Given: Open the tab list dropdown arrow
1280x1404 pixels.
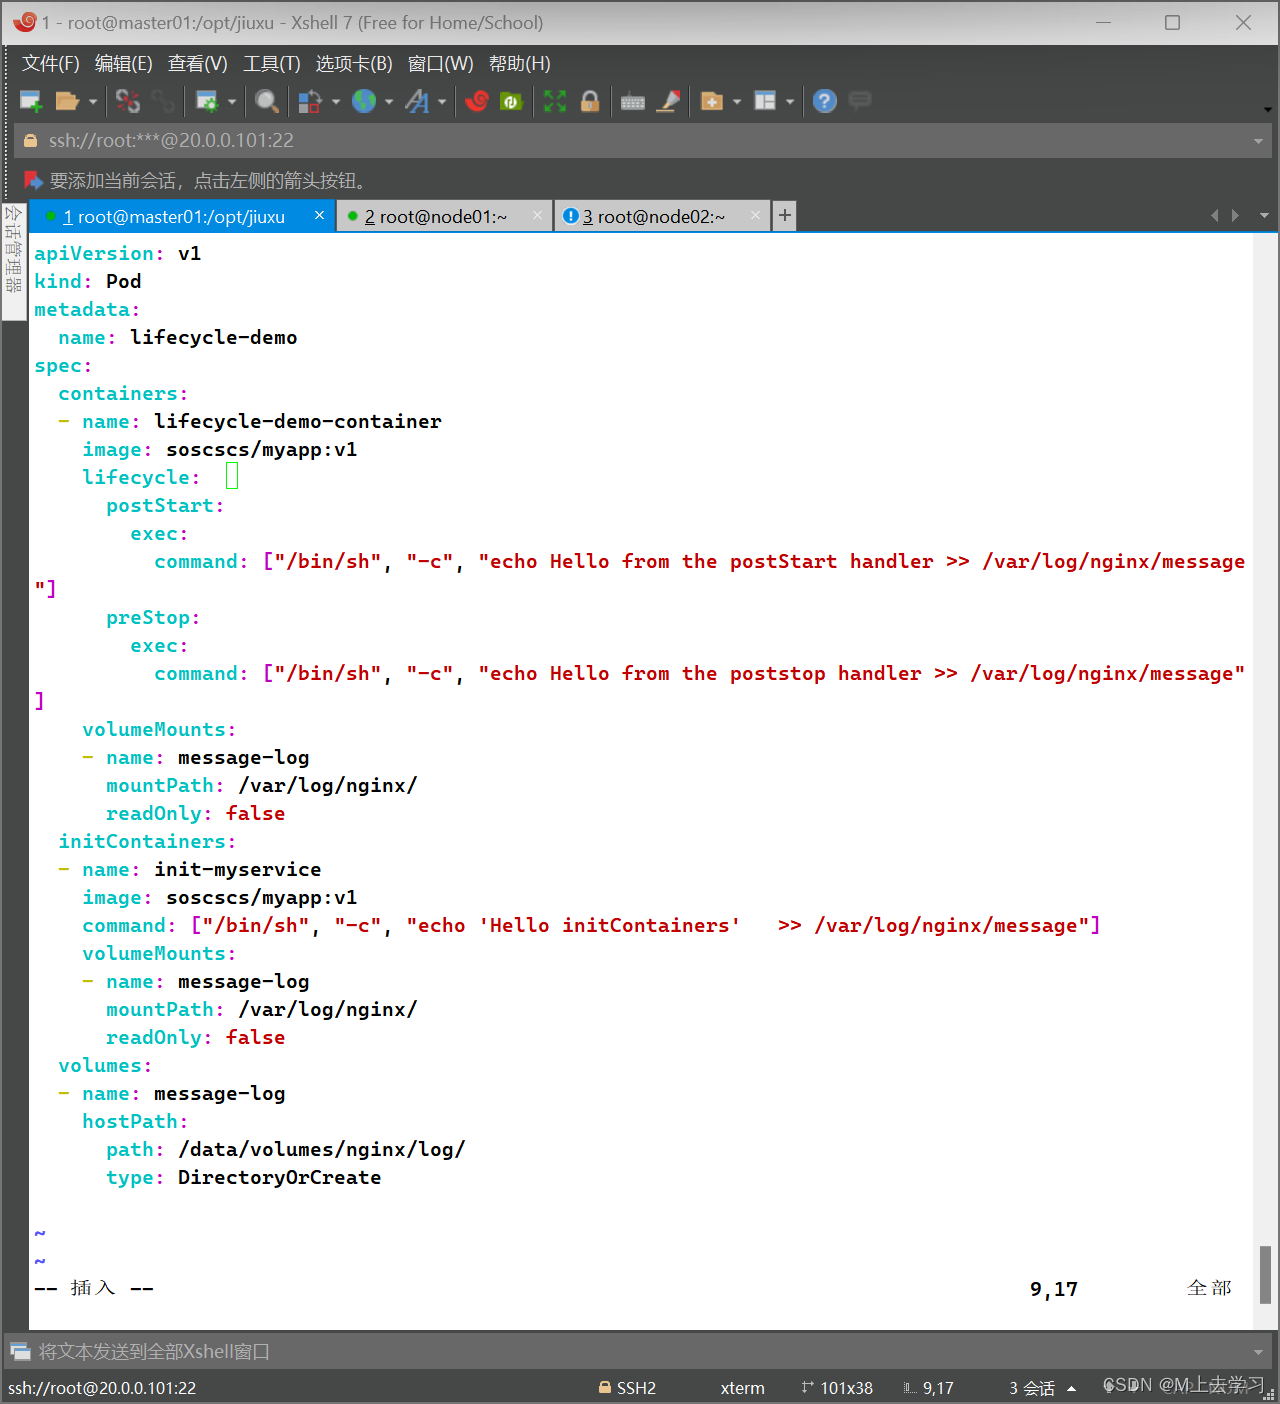Looking at the screenshot, I should [x=1264, y=216].
